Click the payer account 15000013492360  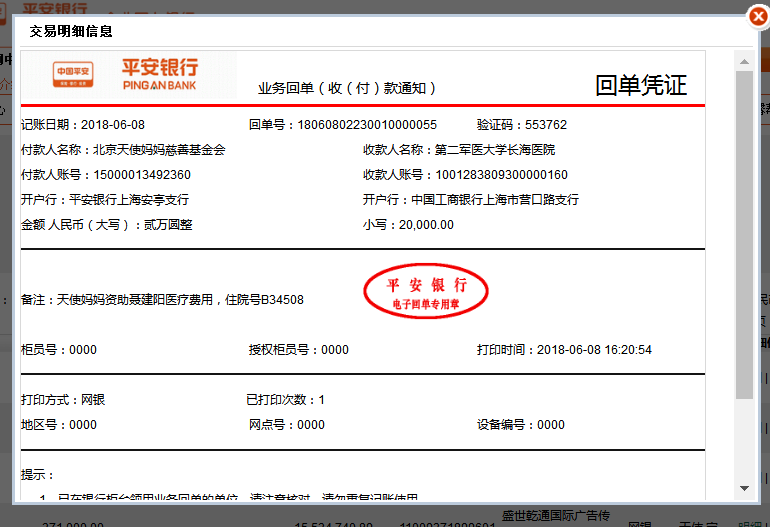[x=142, y=175]
